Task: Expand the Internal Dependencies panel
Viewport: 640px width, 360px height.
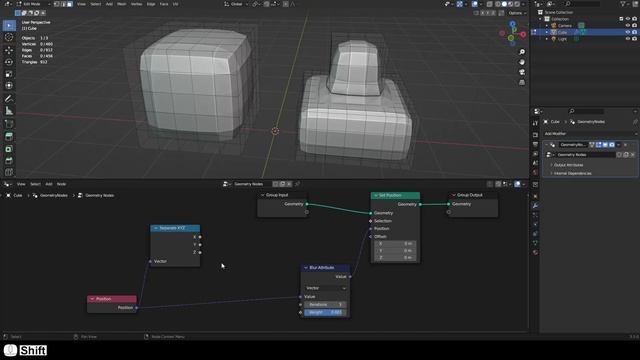Action: click(572, 173)
